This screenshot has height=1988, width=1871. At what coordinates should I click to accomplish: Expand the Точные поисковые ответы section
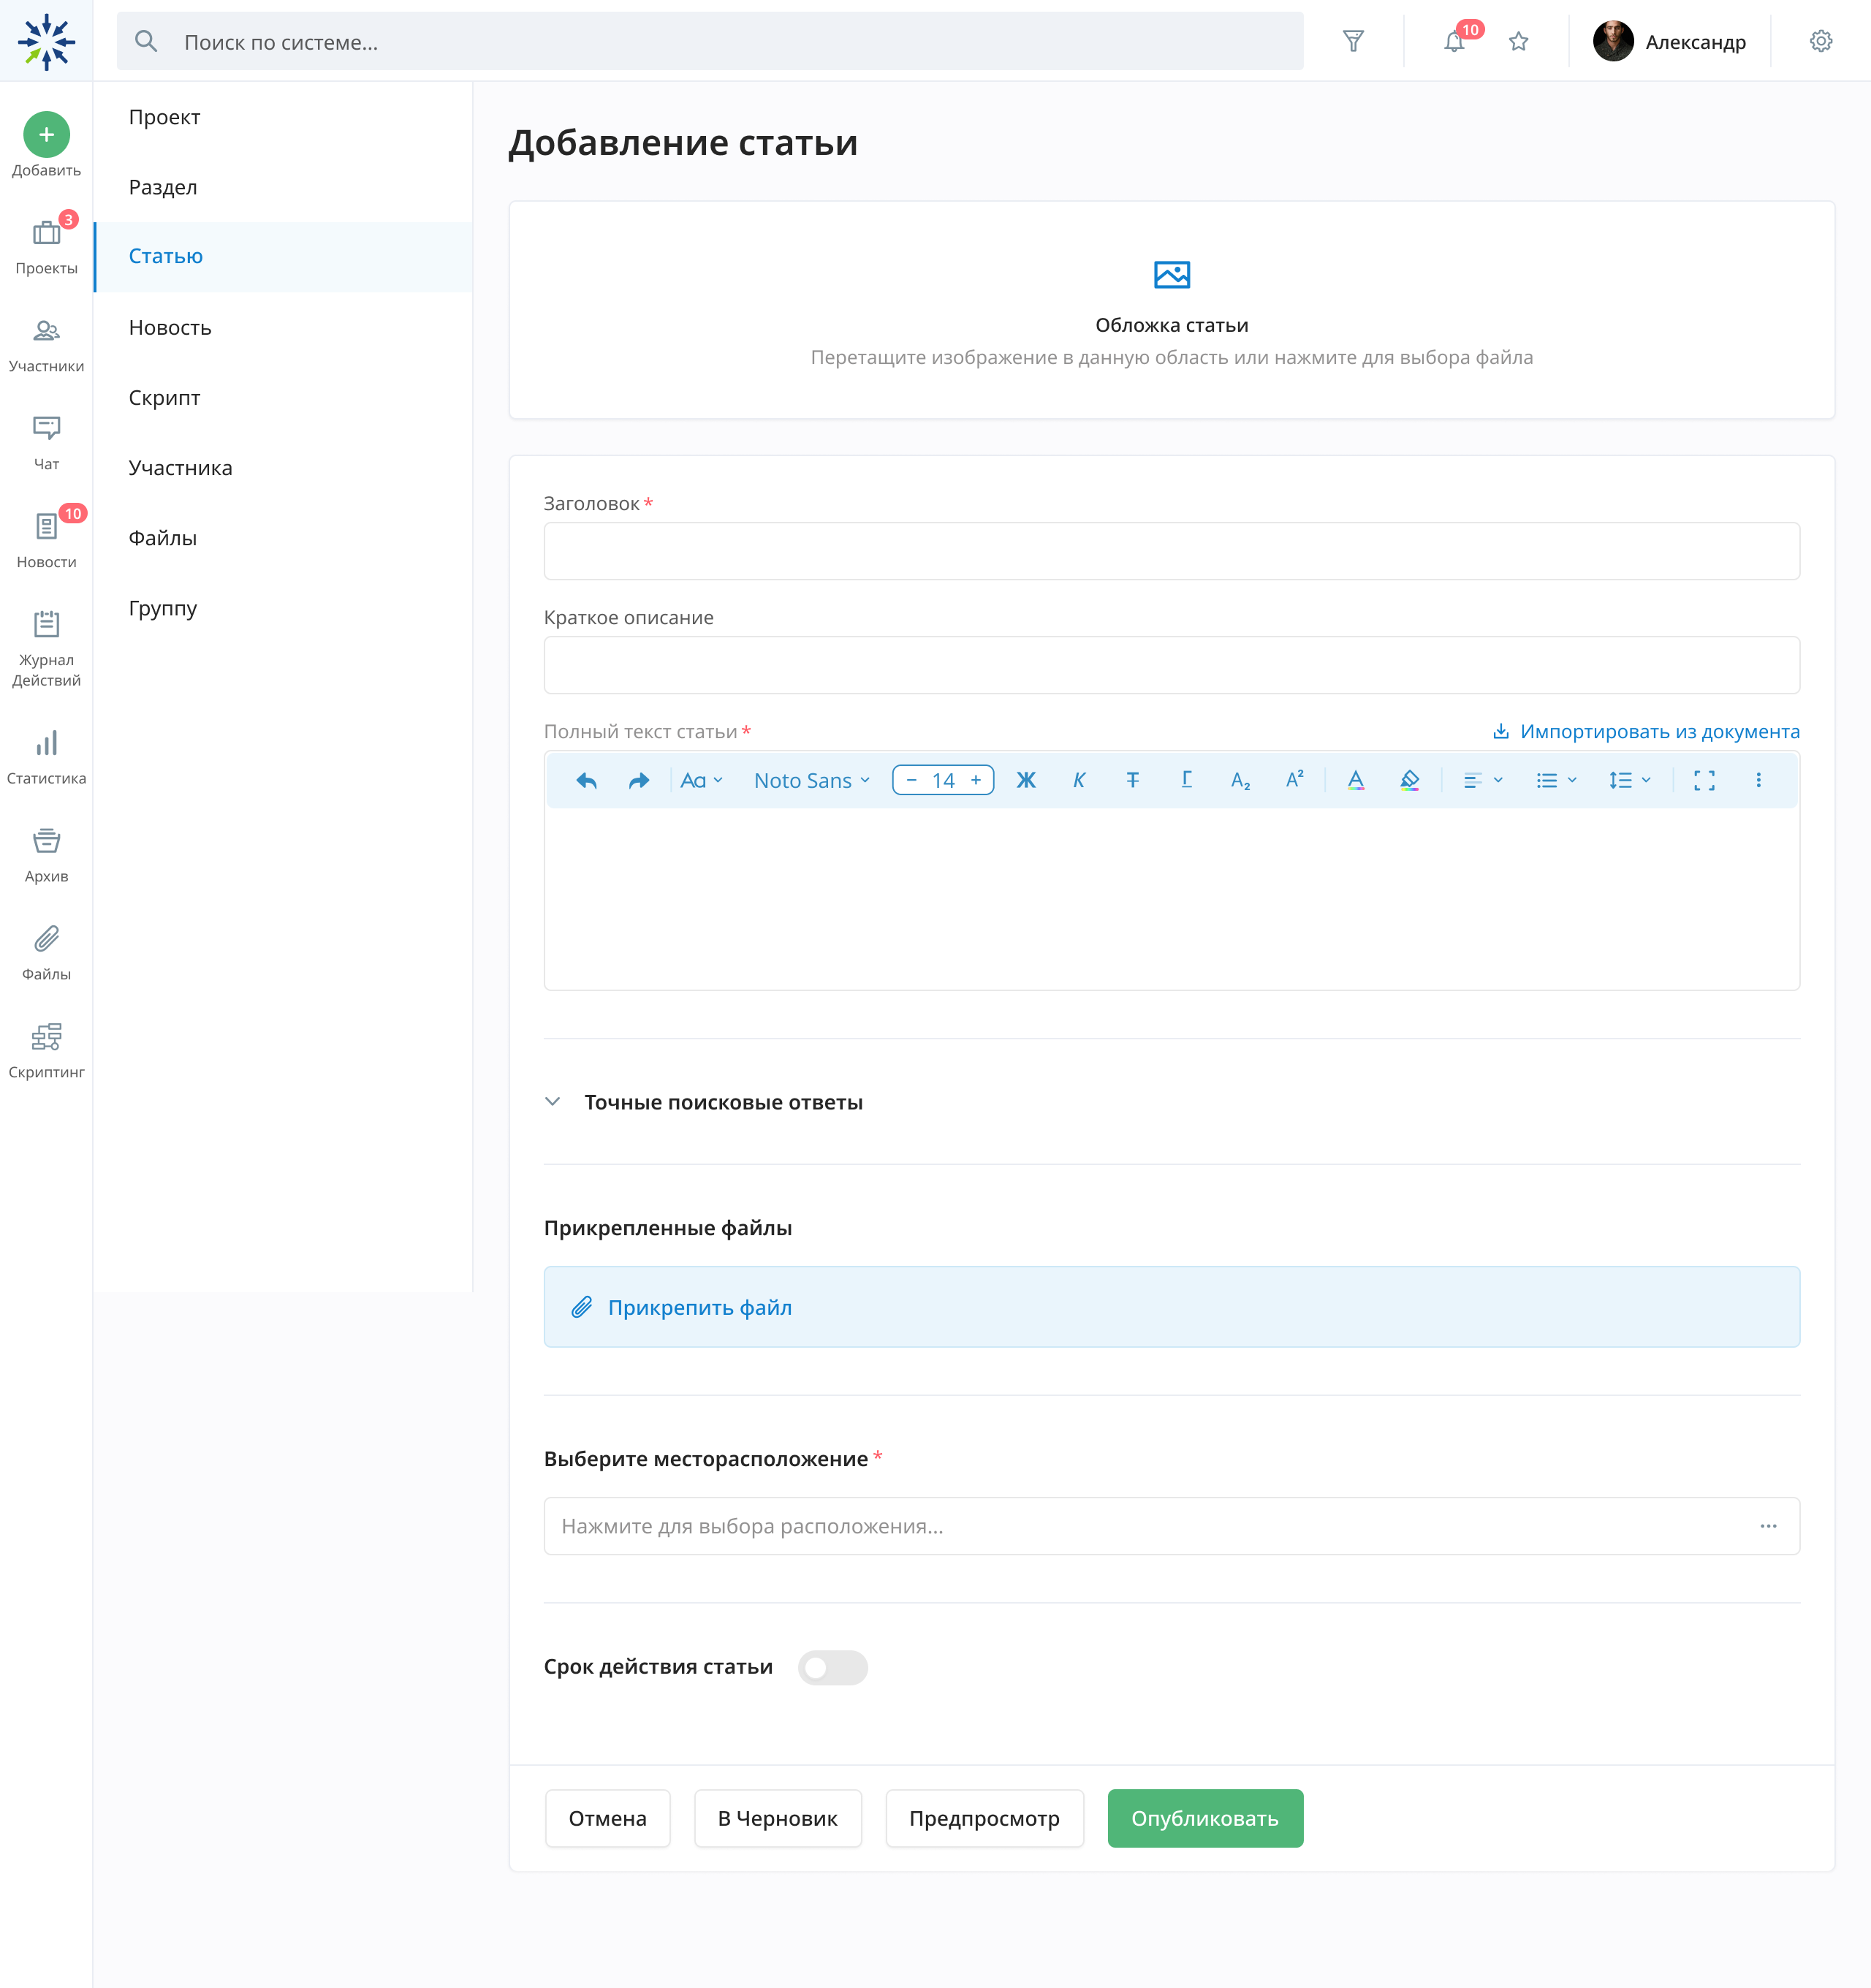pyautogui.click(x=553, y=1102)
